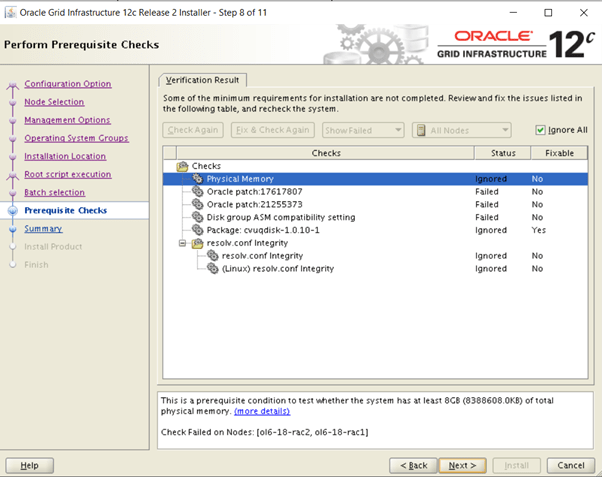Open the more details link
This screenshot has width=602, height=477.
click(x=262, y=411)
